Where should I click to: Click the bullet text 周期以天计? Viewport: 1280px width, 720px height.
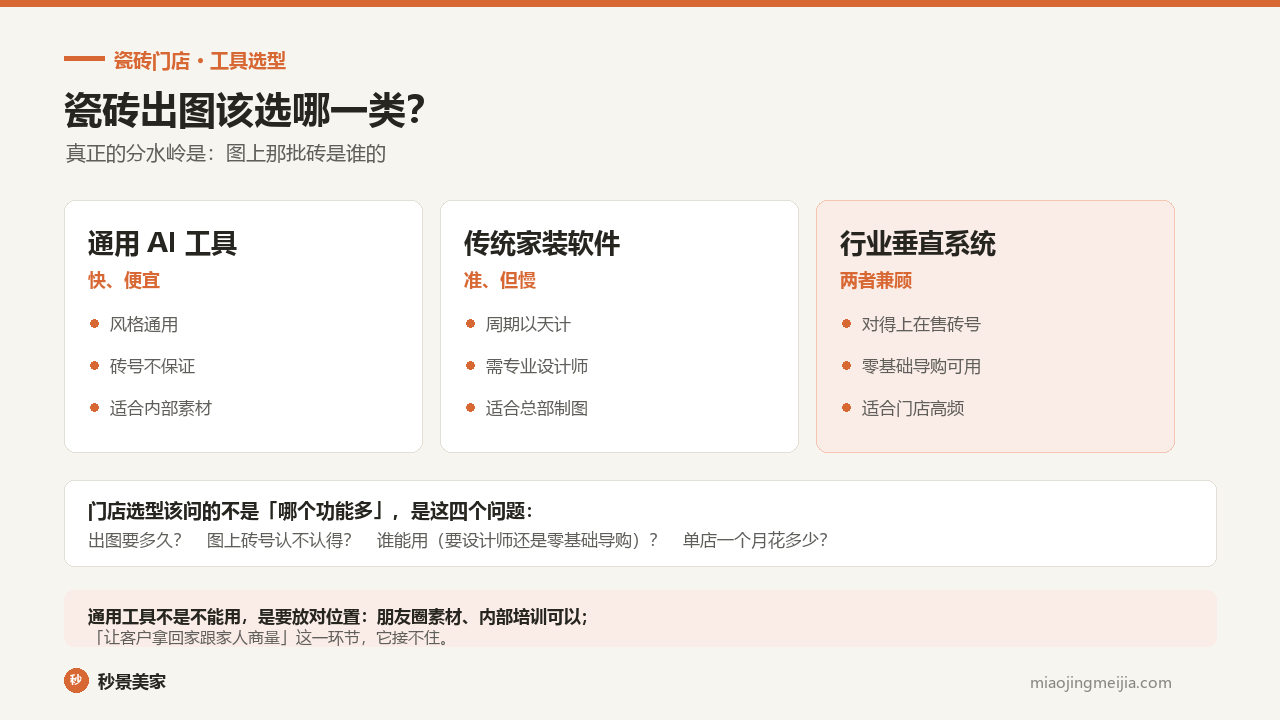pos(528,325)
